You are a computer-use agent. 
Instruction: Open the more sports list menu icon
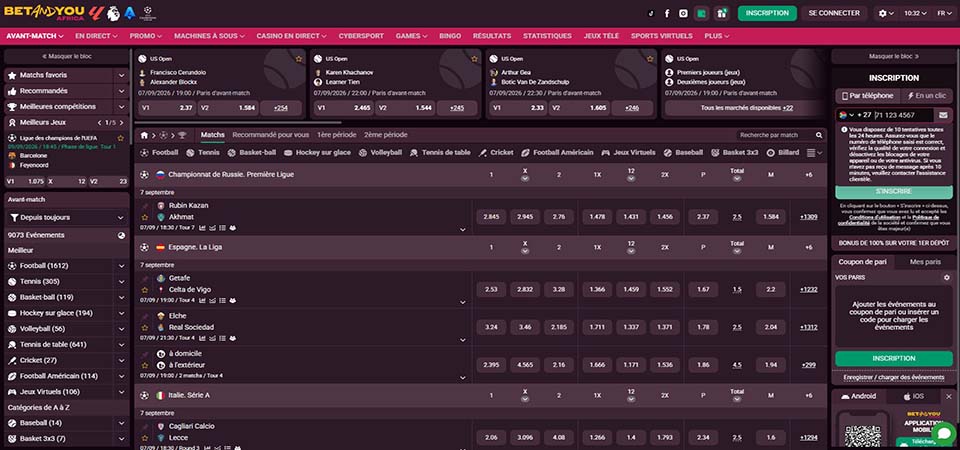(x=814, y=152)
